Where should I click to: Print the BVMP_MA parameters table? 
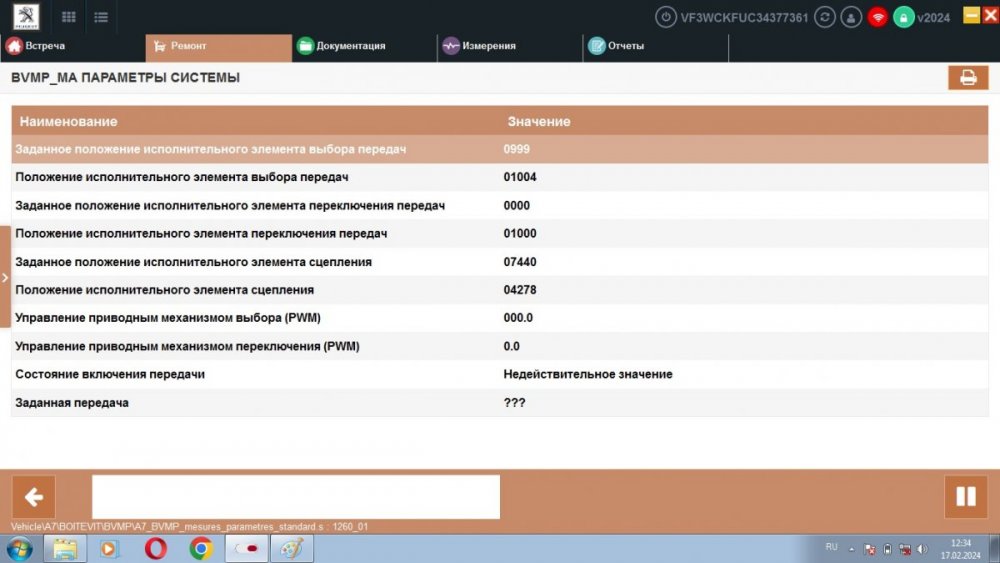click(x=967, y=77)
